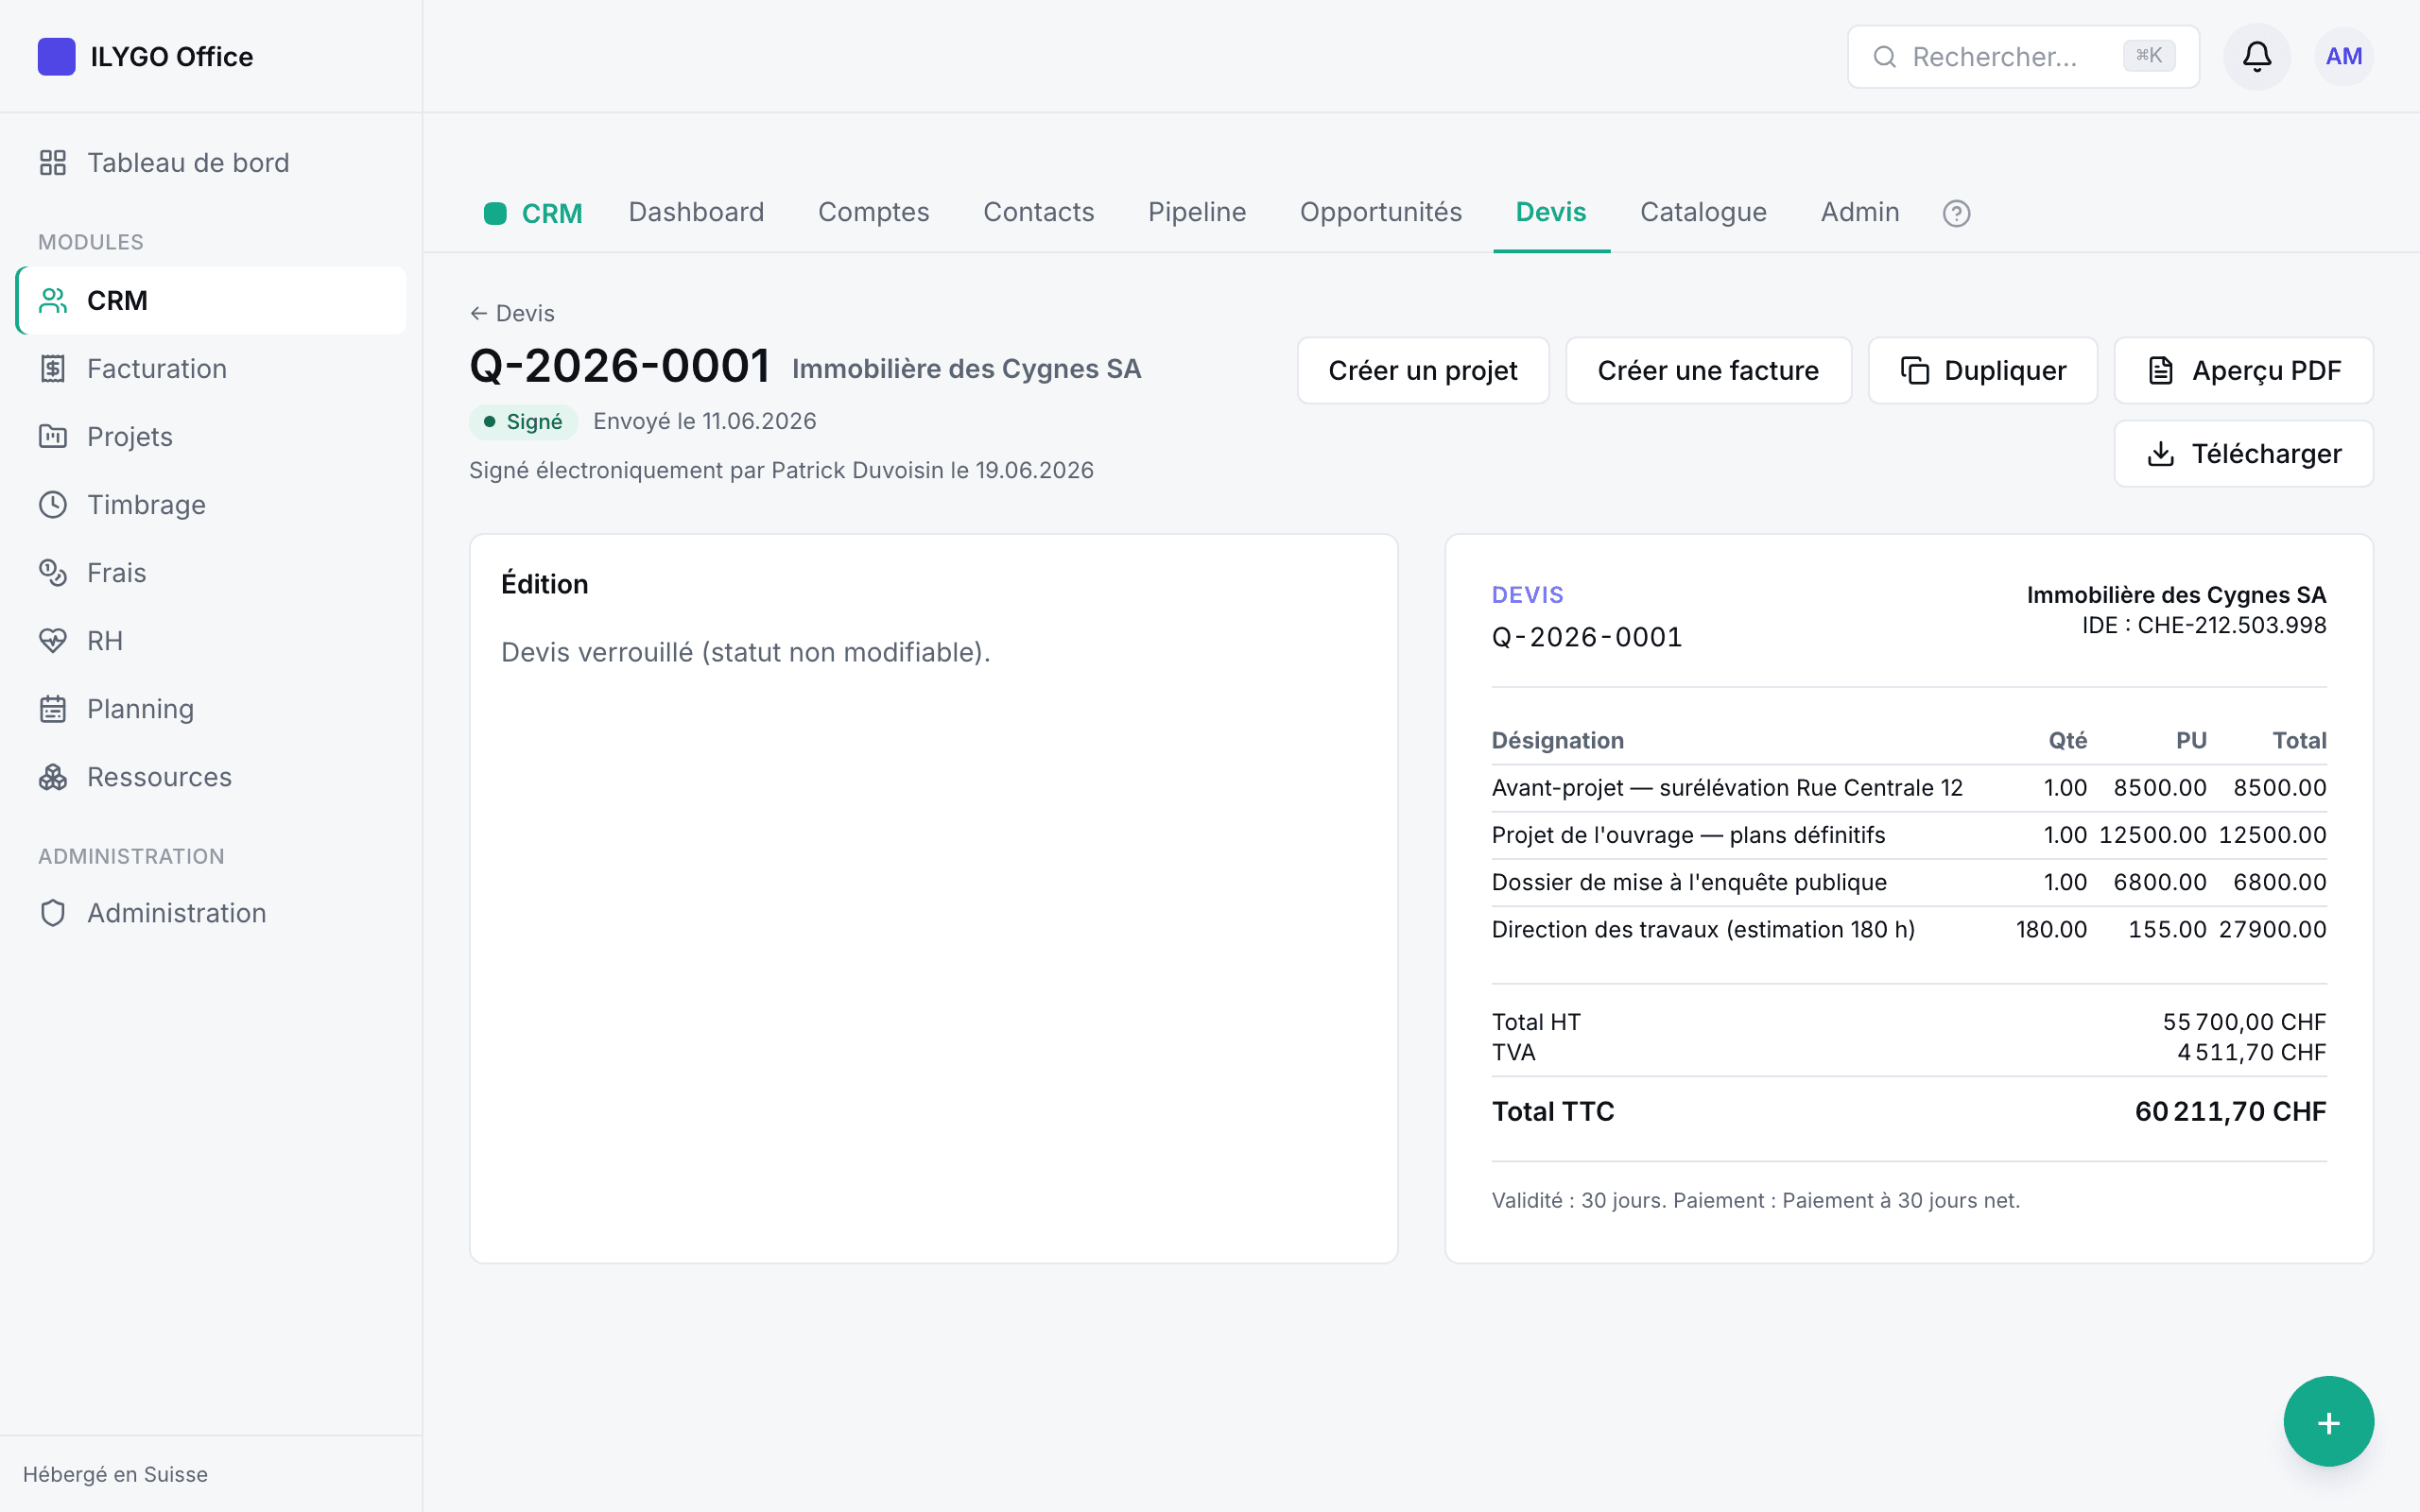Switch to the Catalogue tab
Screen dimensions: 2420x1512
[x=1703, y=212]
